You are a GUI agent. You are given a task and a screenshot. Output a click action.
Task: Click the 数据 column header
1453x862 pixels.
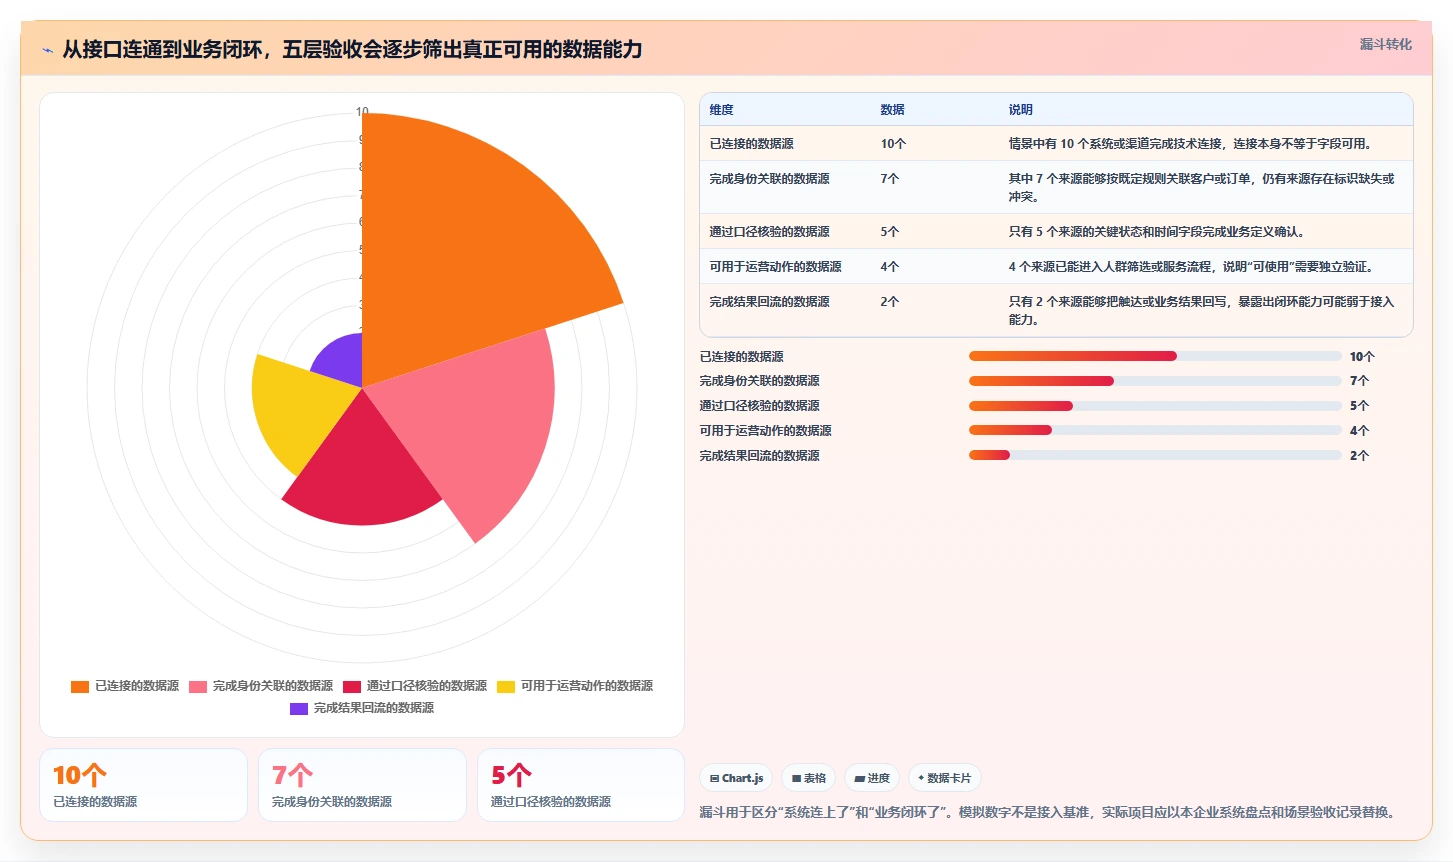pos(892,110)
